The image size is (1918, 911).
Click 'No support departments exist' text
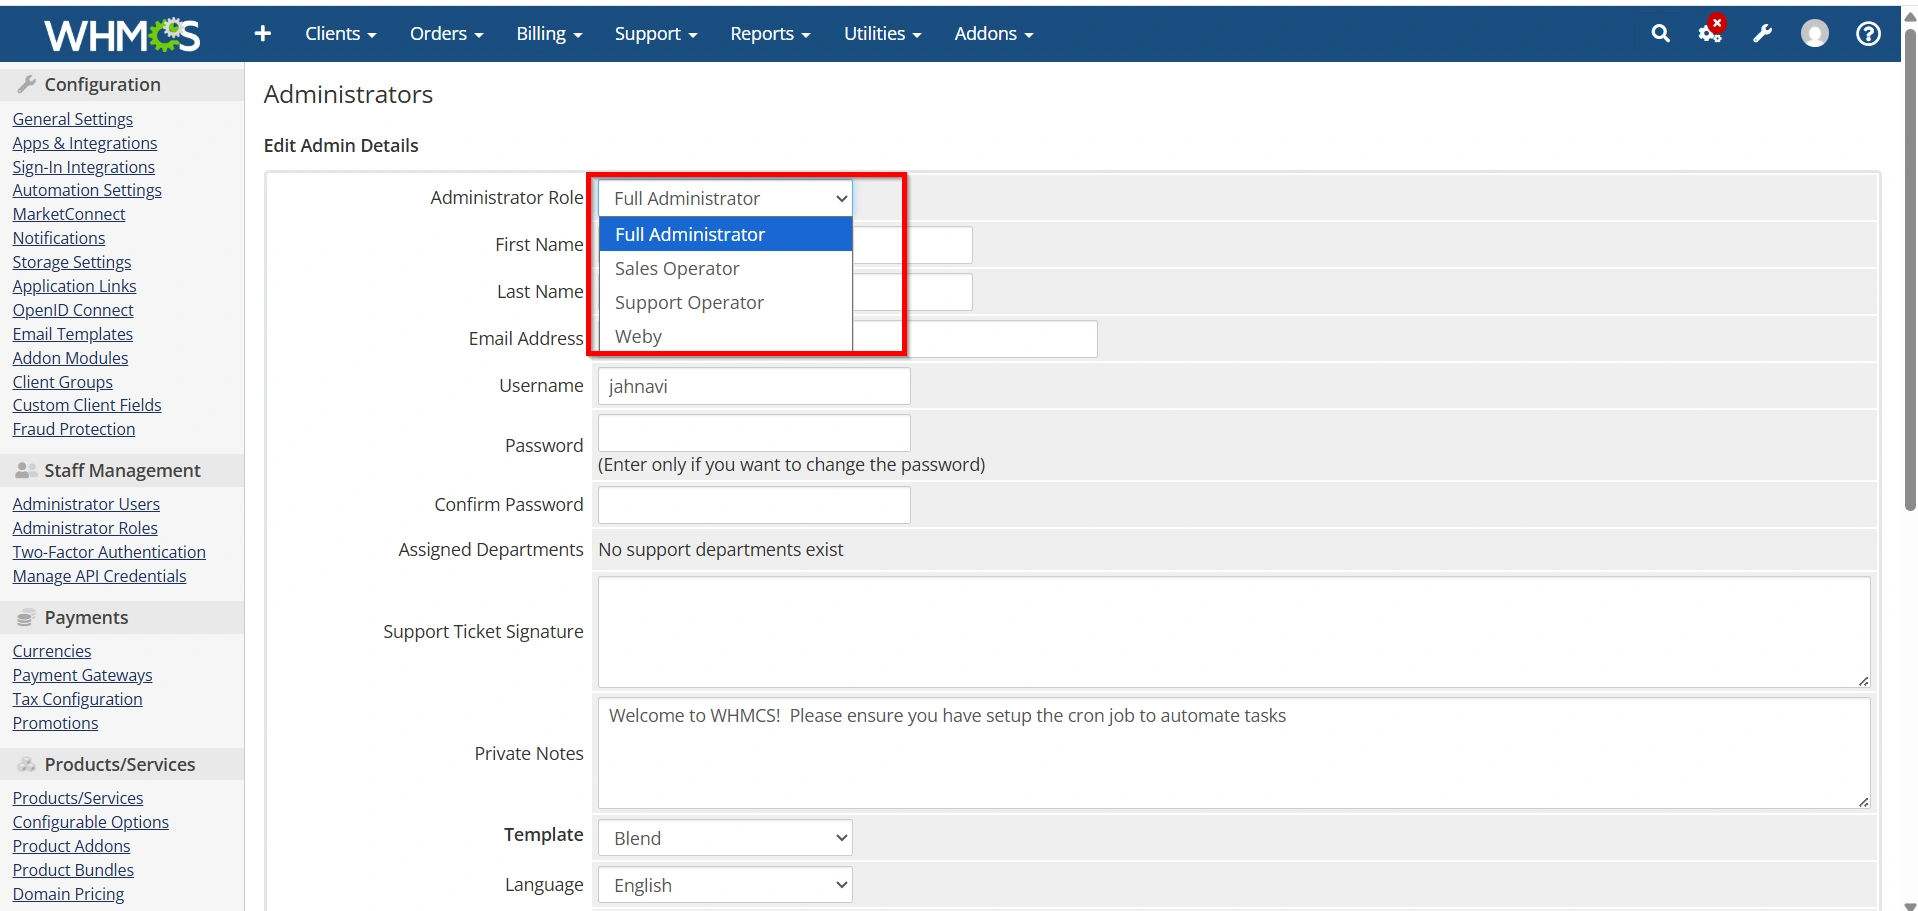721,550
